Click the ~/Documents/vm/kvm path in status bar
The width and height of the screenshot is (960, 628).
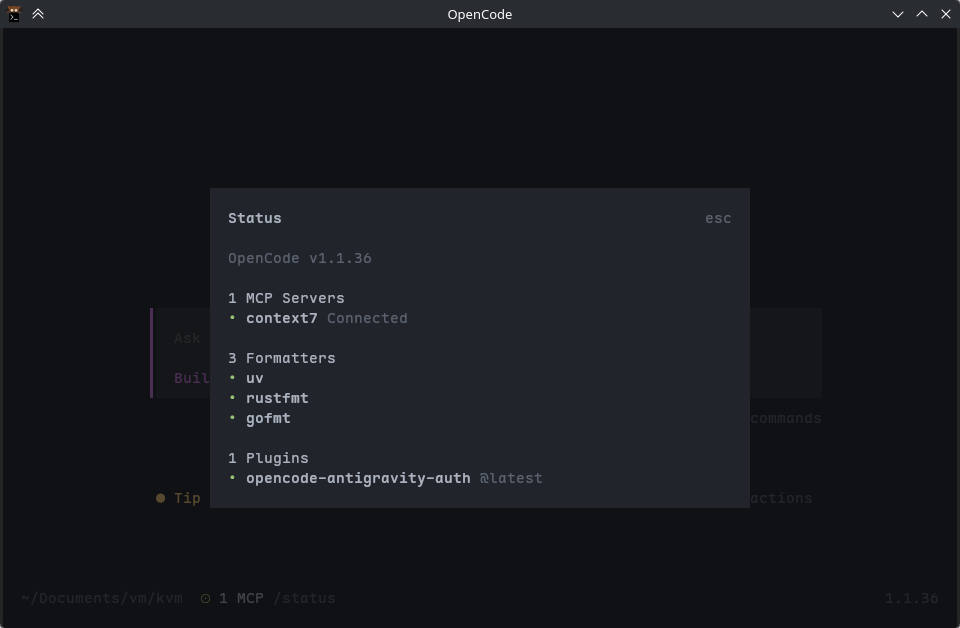coord(102,598)
